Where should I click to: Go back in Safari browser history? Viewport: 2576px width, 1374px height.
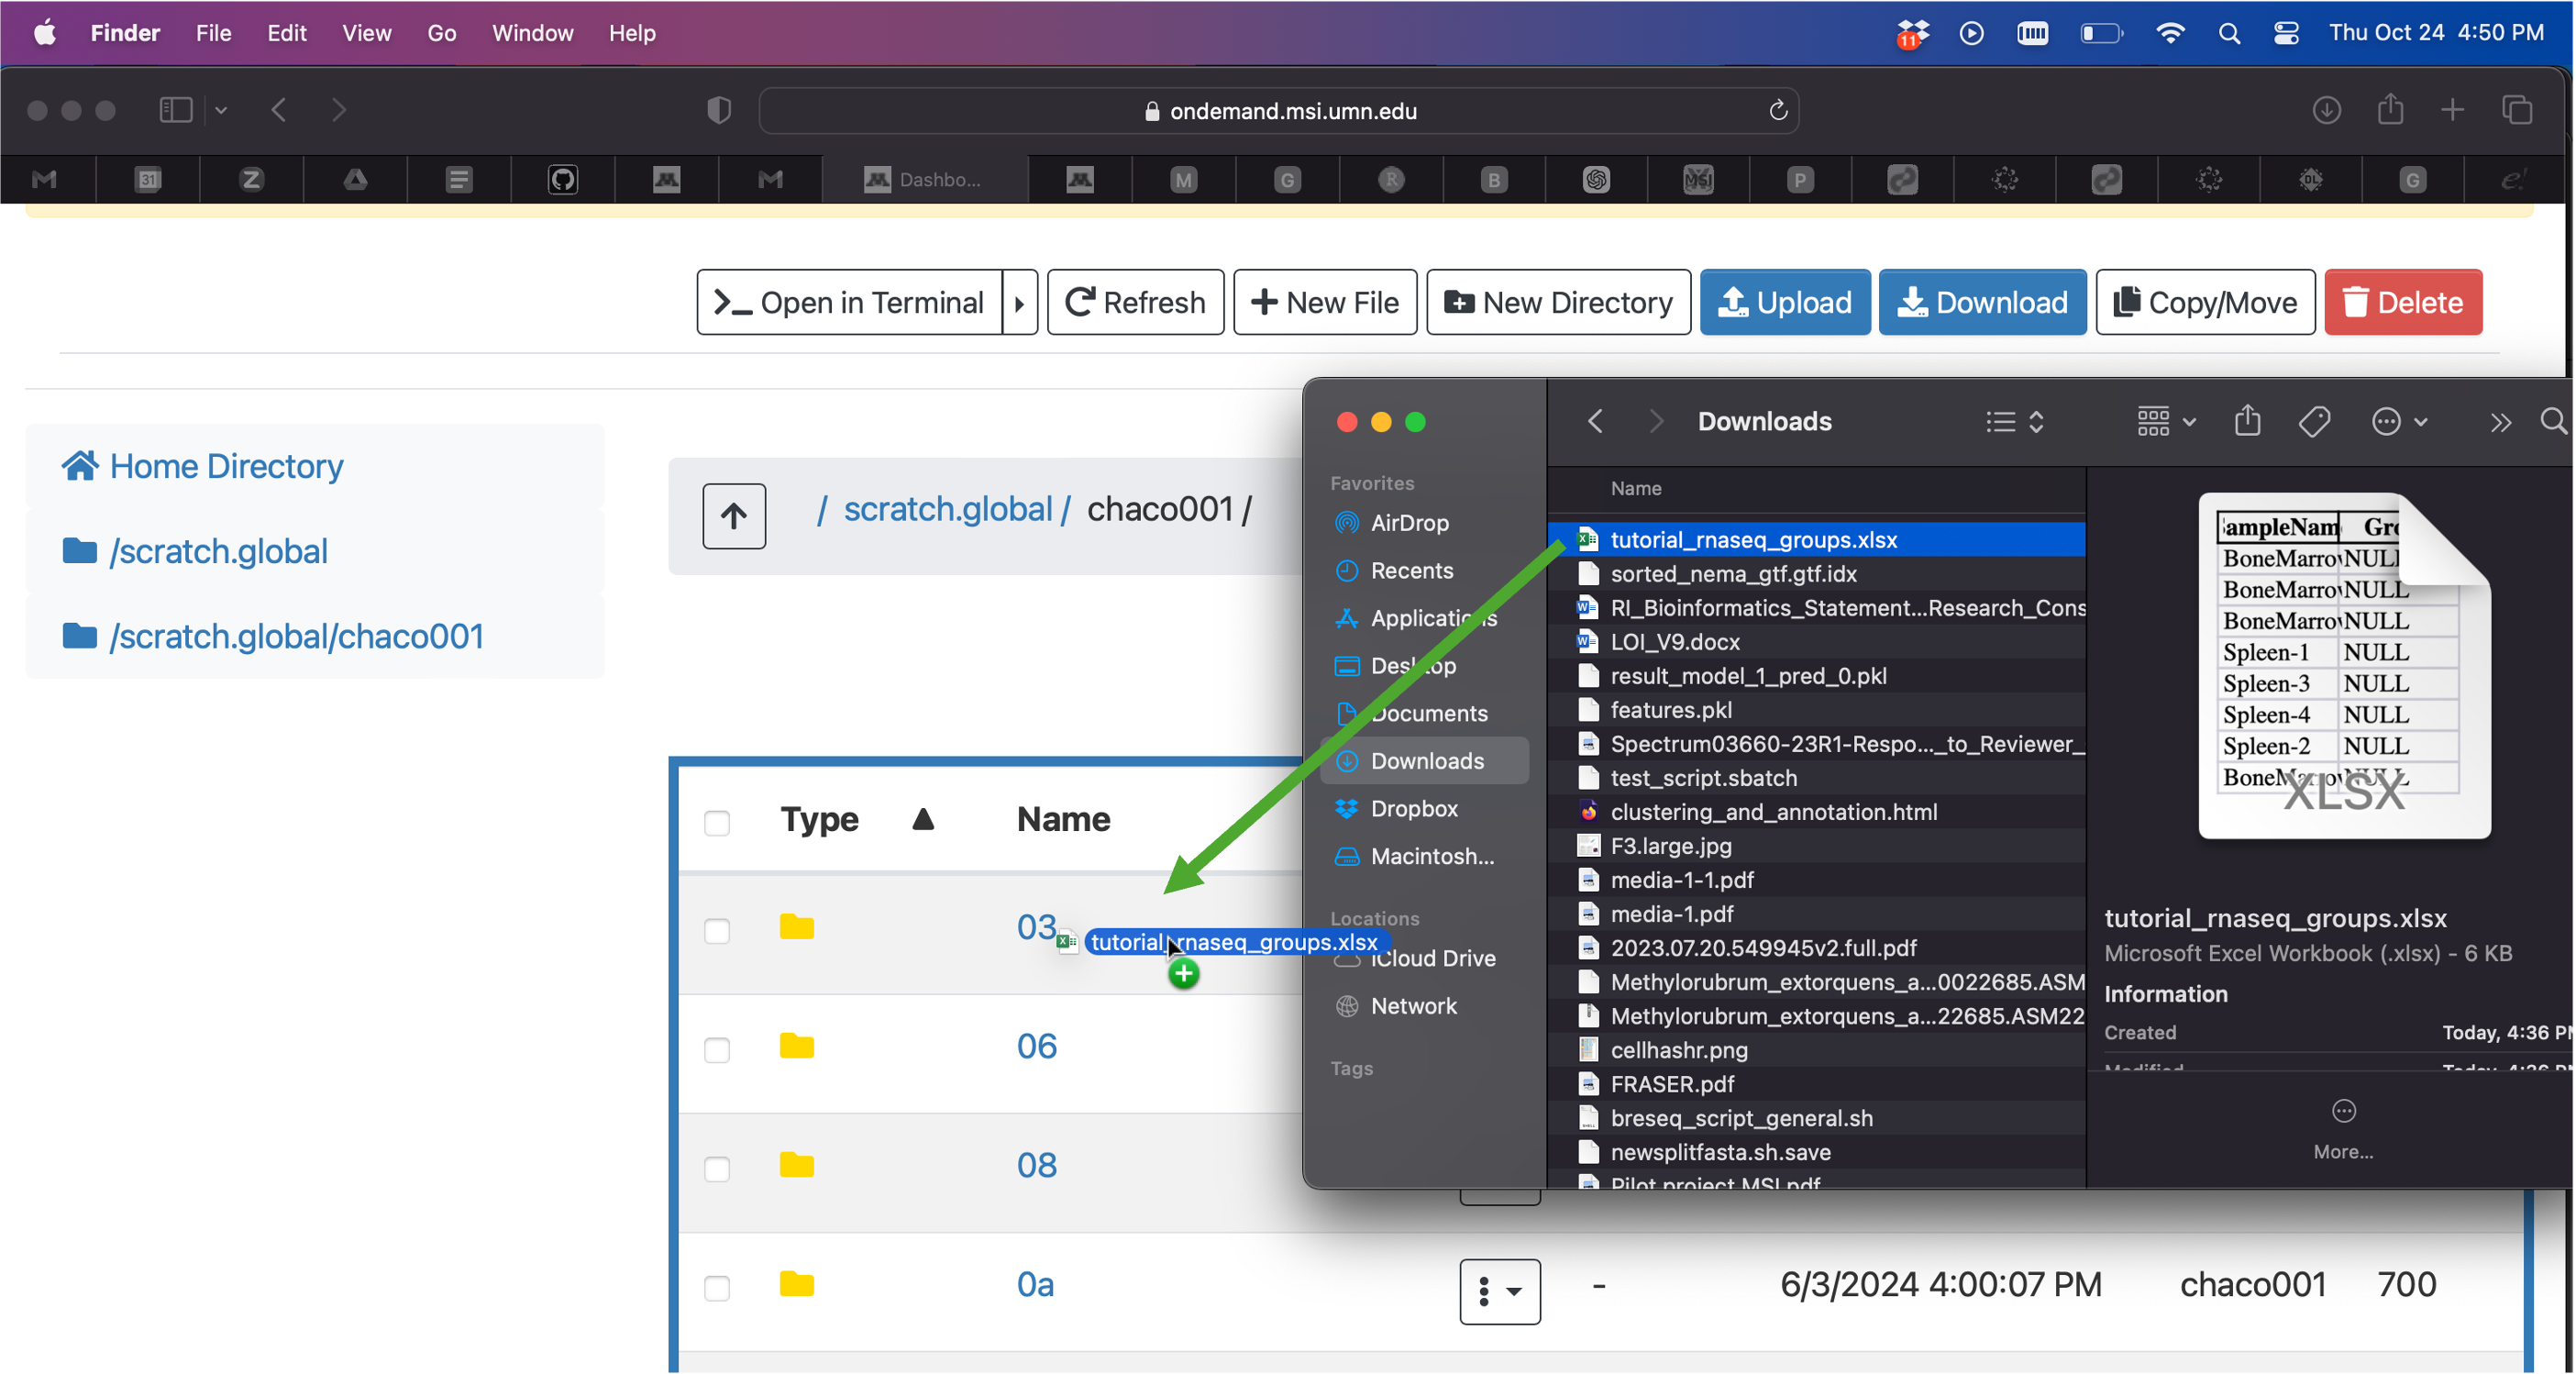pos(279,110)
